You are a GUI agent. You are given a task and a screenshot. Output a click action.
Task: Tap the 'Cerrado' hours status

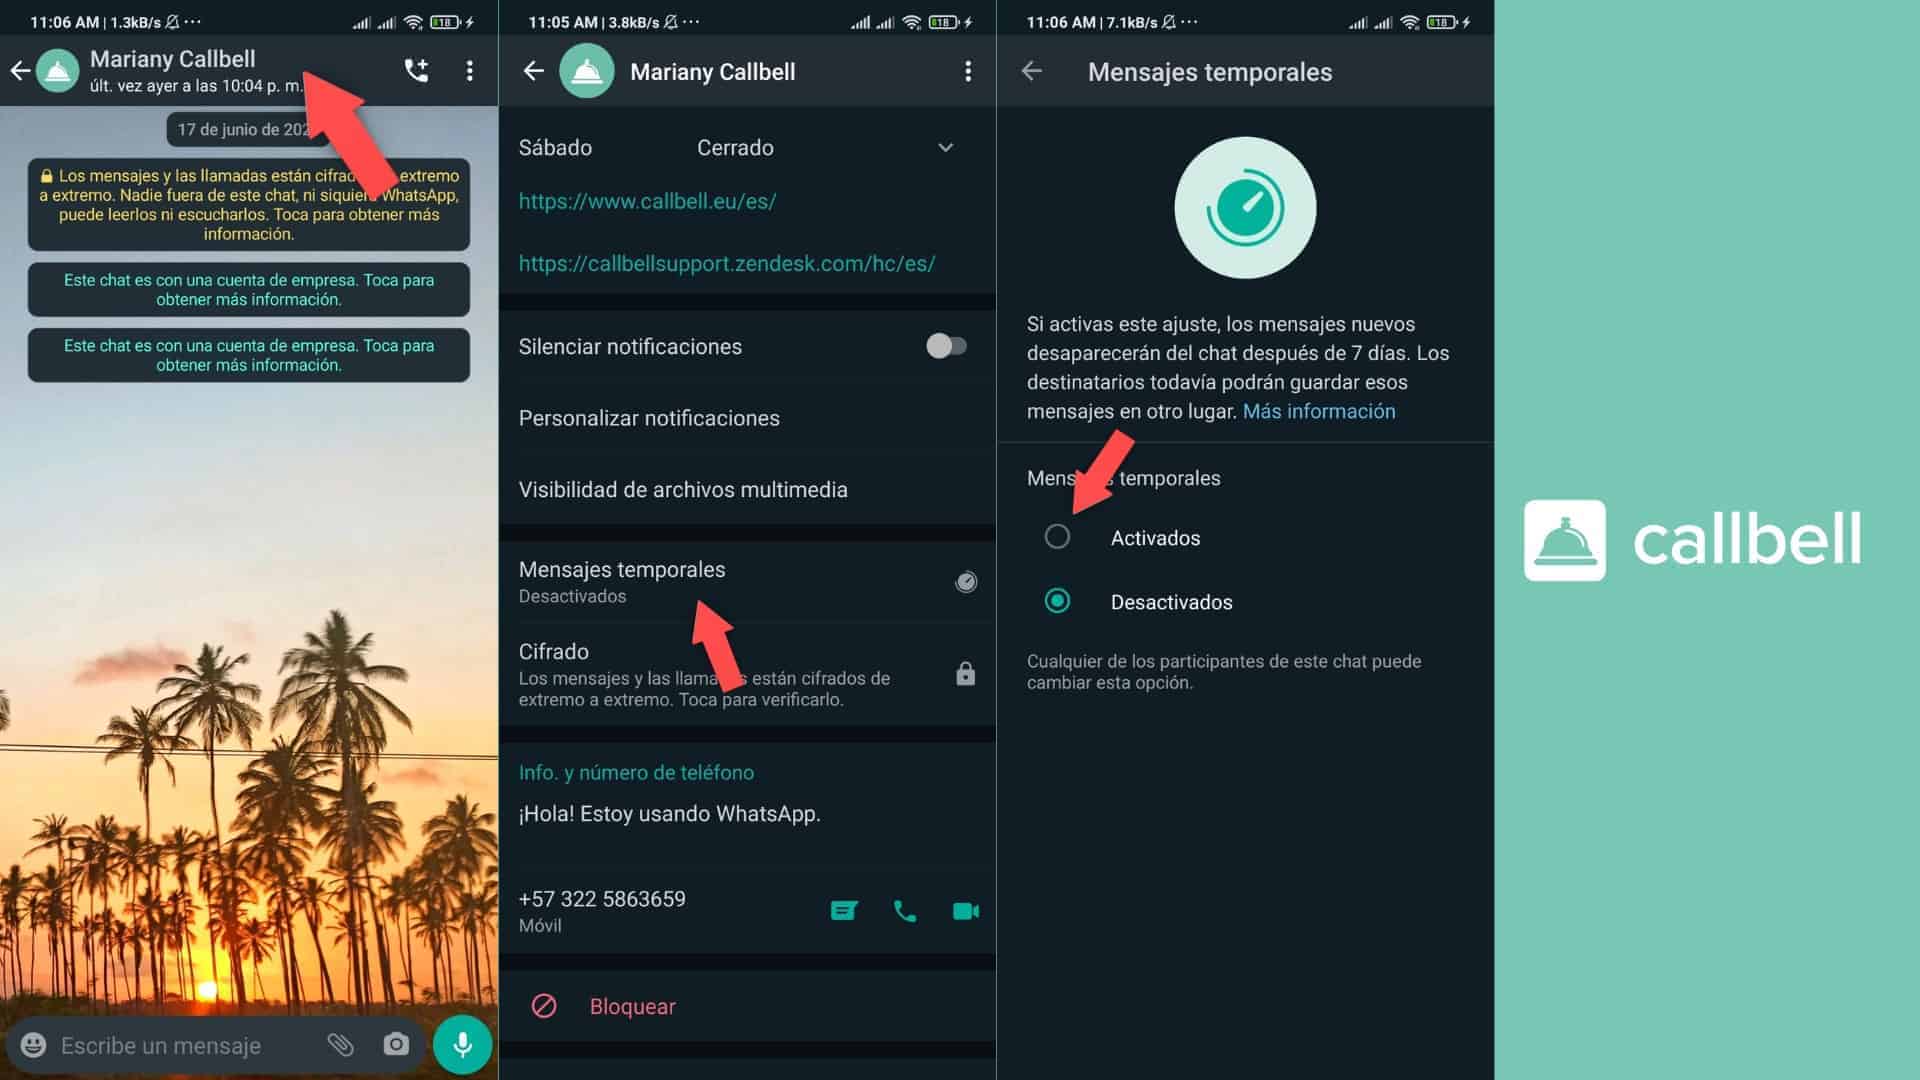coord(735,148)
